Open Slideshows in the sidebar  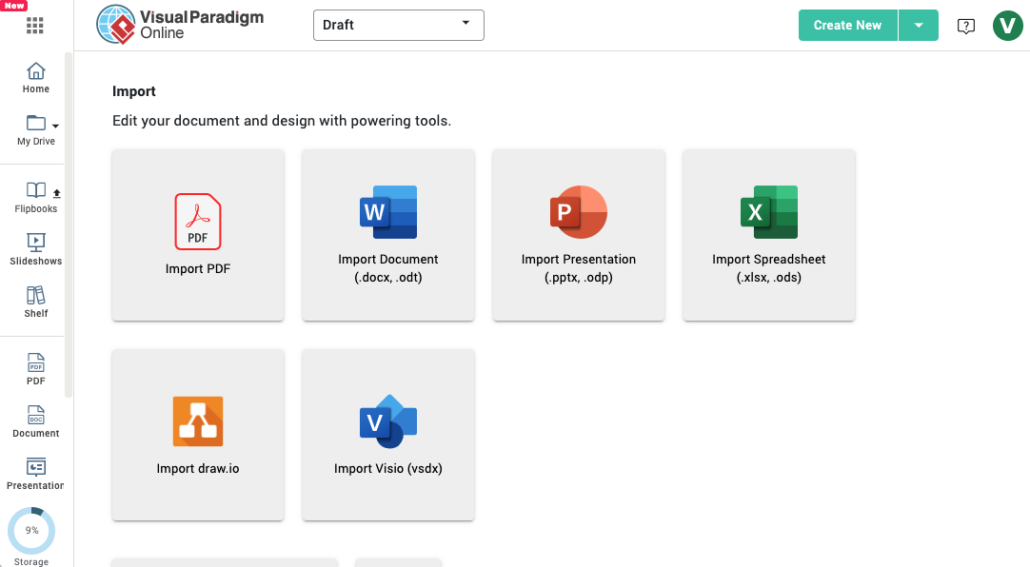[36, 249]
